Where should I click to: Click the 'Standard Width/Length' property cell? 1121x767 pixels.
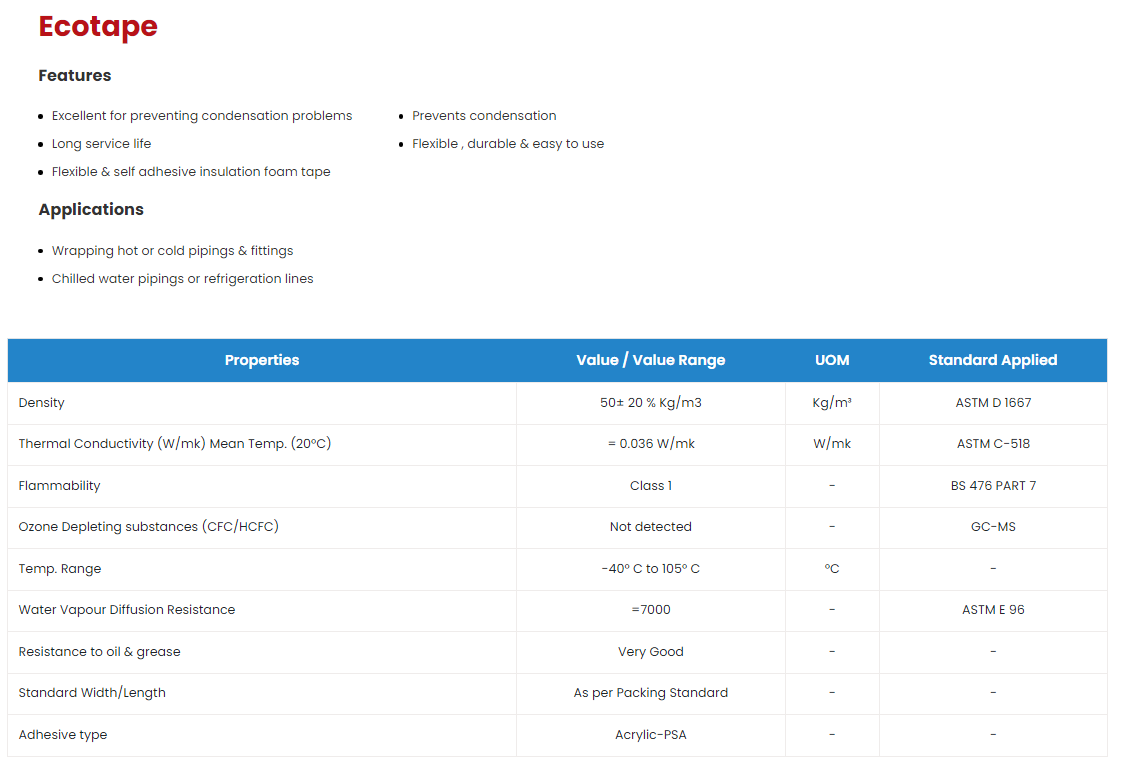[262, 693]
